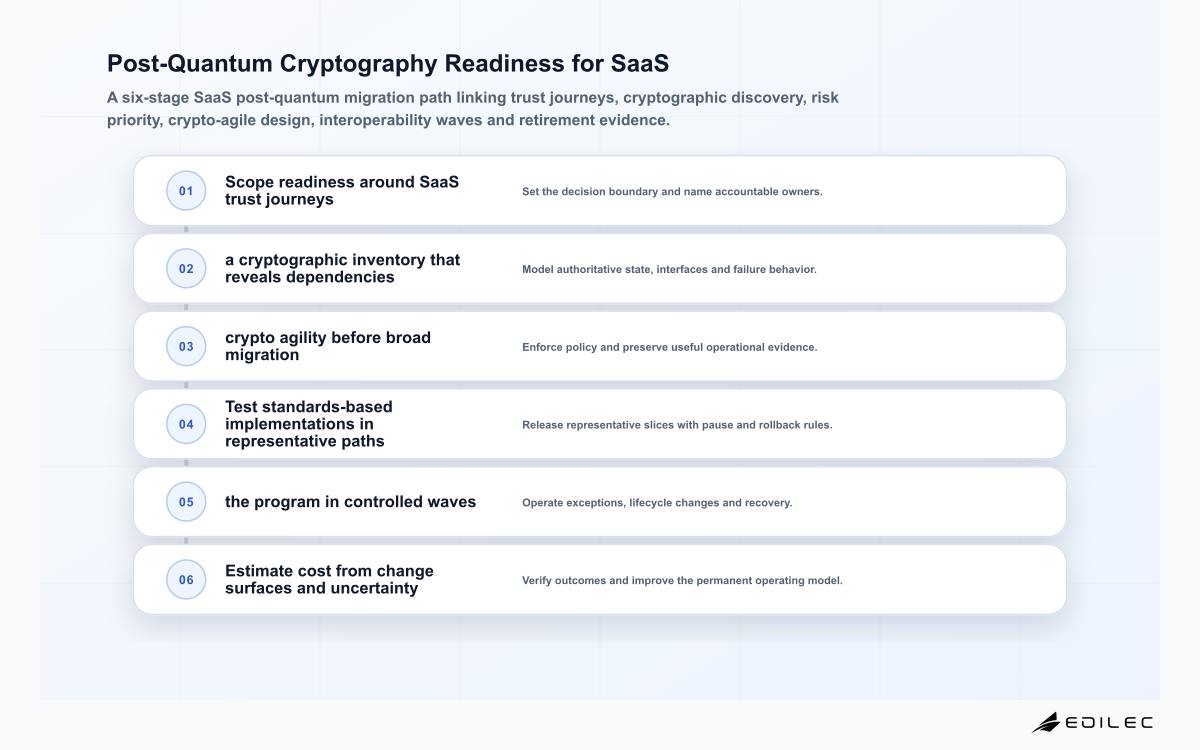The height and width of the screenshot is (750, 1200).
Task: Click 'Set the decision boundary' description text
Action: (x=672, y=191)
